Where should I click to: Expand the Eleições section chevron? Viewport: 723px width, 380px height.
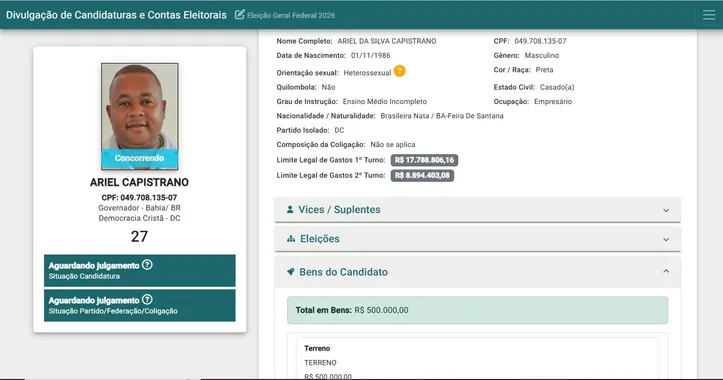tap(666, 239)
